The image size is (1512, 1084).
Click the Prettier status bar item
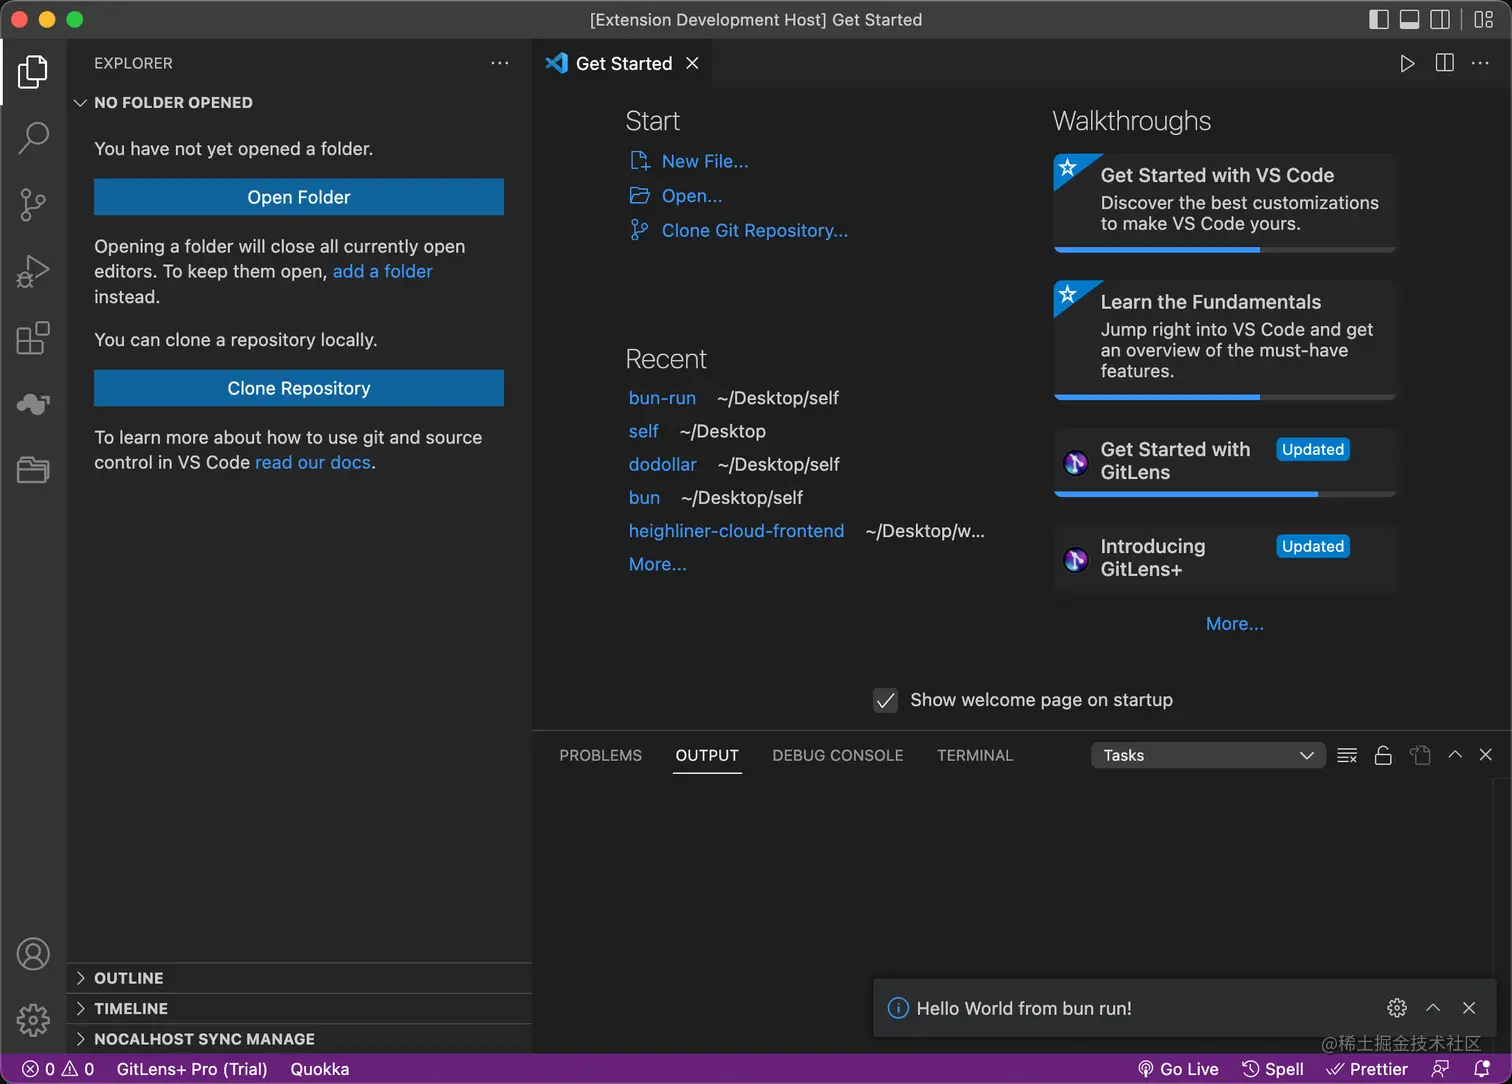1367,1069
